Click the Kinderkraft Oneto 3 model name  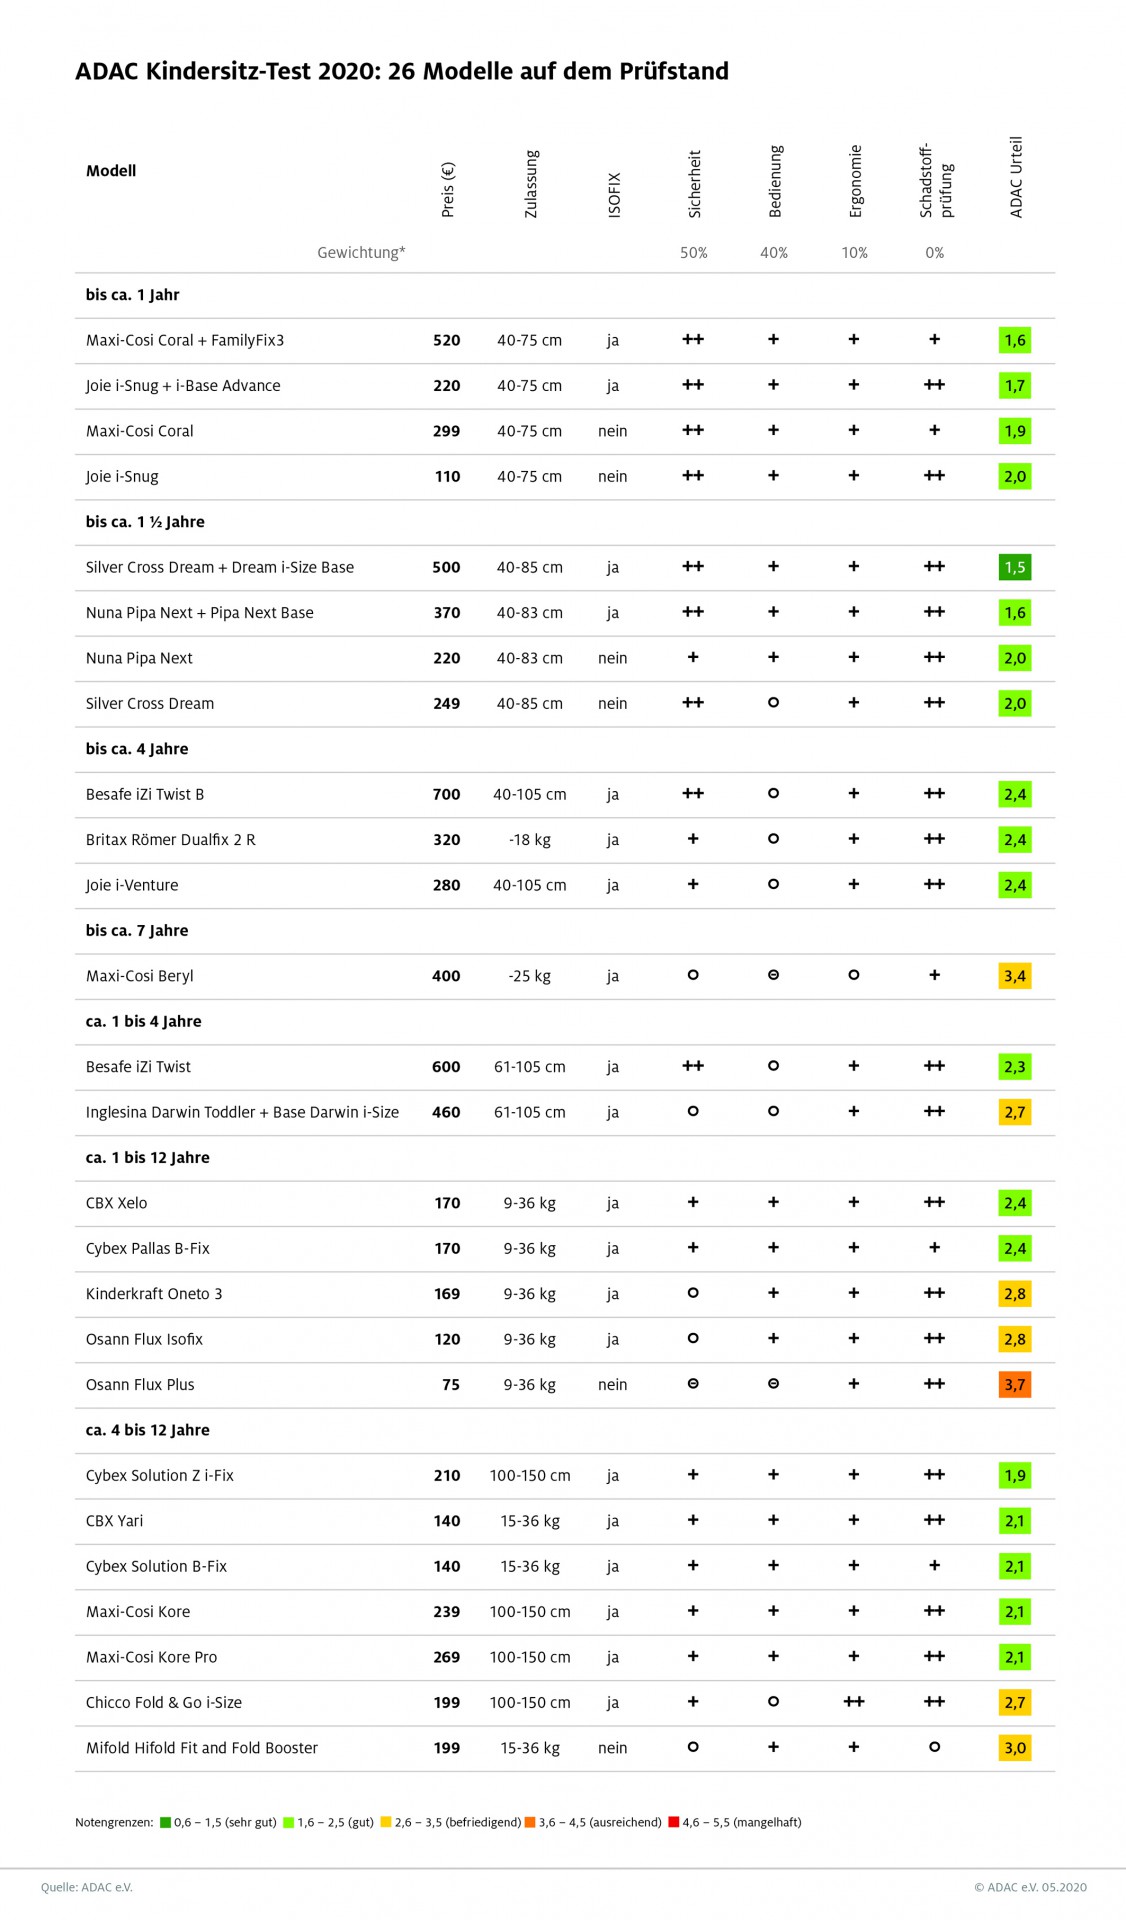154,1293
